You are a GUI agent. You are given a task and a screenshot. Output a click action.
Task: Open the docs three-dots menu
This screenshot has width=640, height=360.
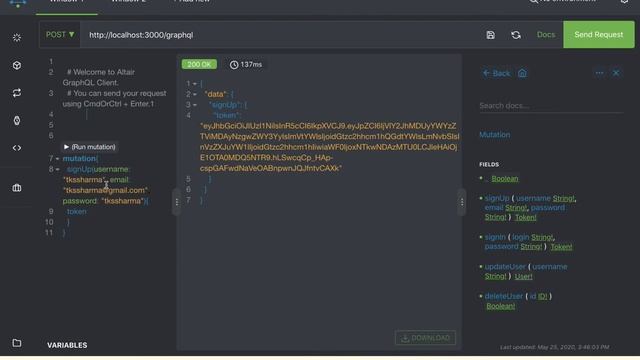pyautogui.click(x=599, y=73)
